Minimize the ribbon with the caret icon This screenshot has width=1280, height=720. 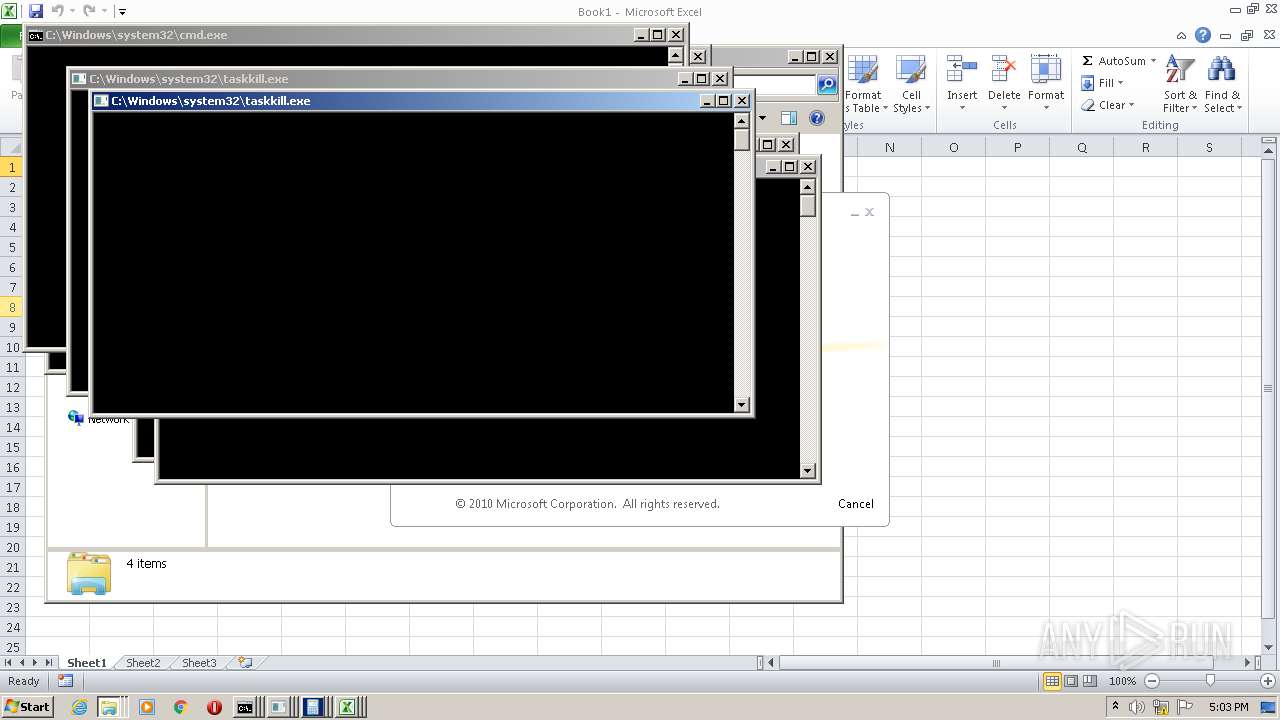tap(1183, 35)
